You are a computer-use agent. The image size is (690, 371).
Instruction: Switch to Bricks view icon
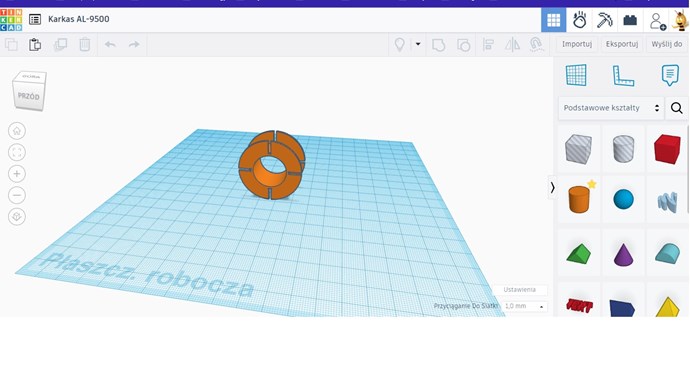(x=630, y=20)
